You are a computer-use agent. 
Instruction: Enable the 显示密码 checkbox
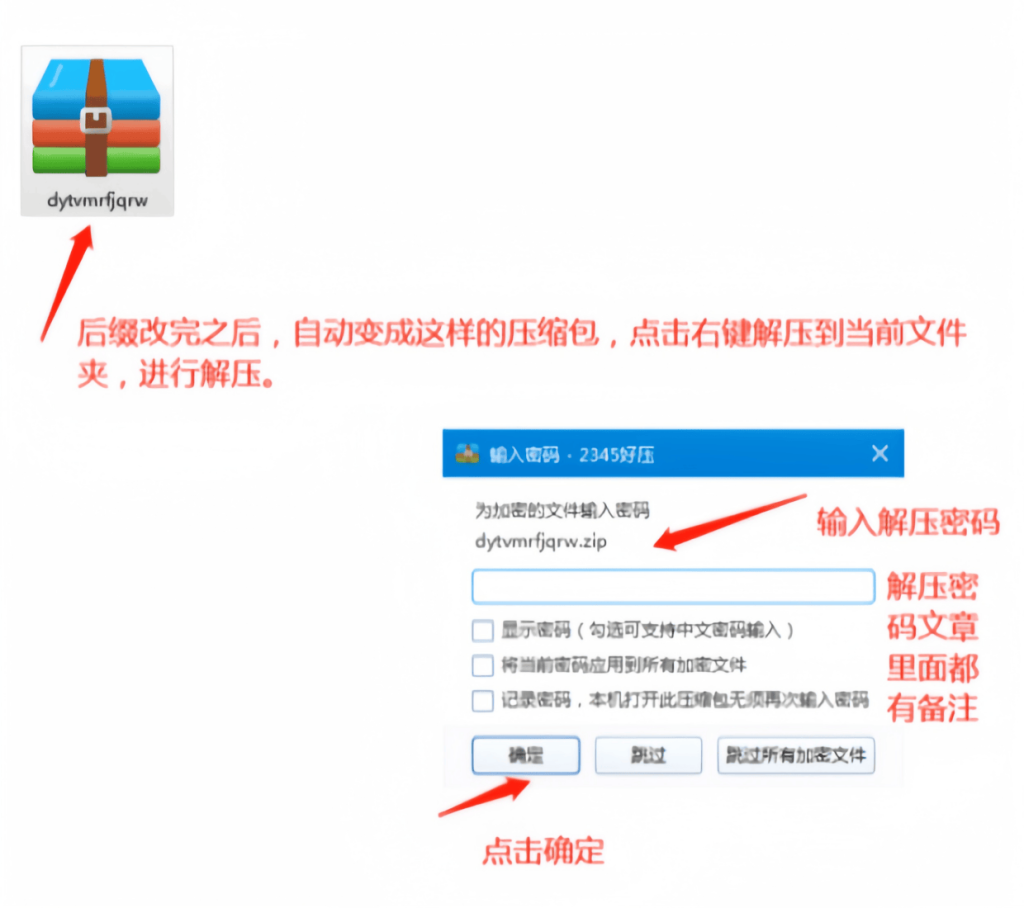pyautogui.click(x=482, y=630)
